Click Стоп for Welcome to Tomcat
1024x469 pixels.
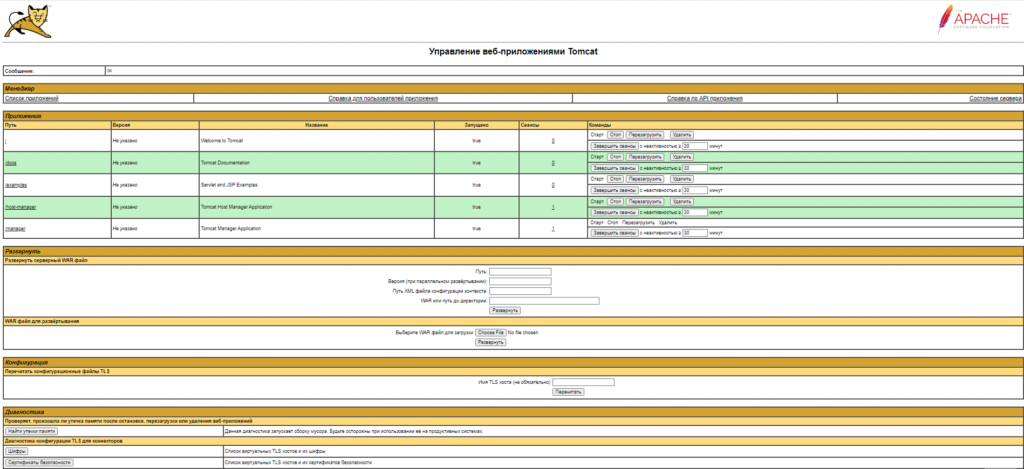[615, 135]
